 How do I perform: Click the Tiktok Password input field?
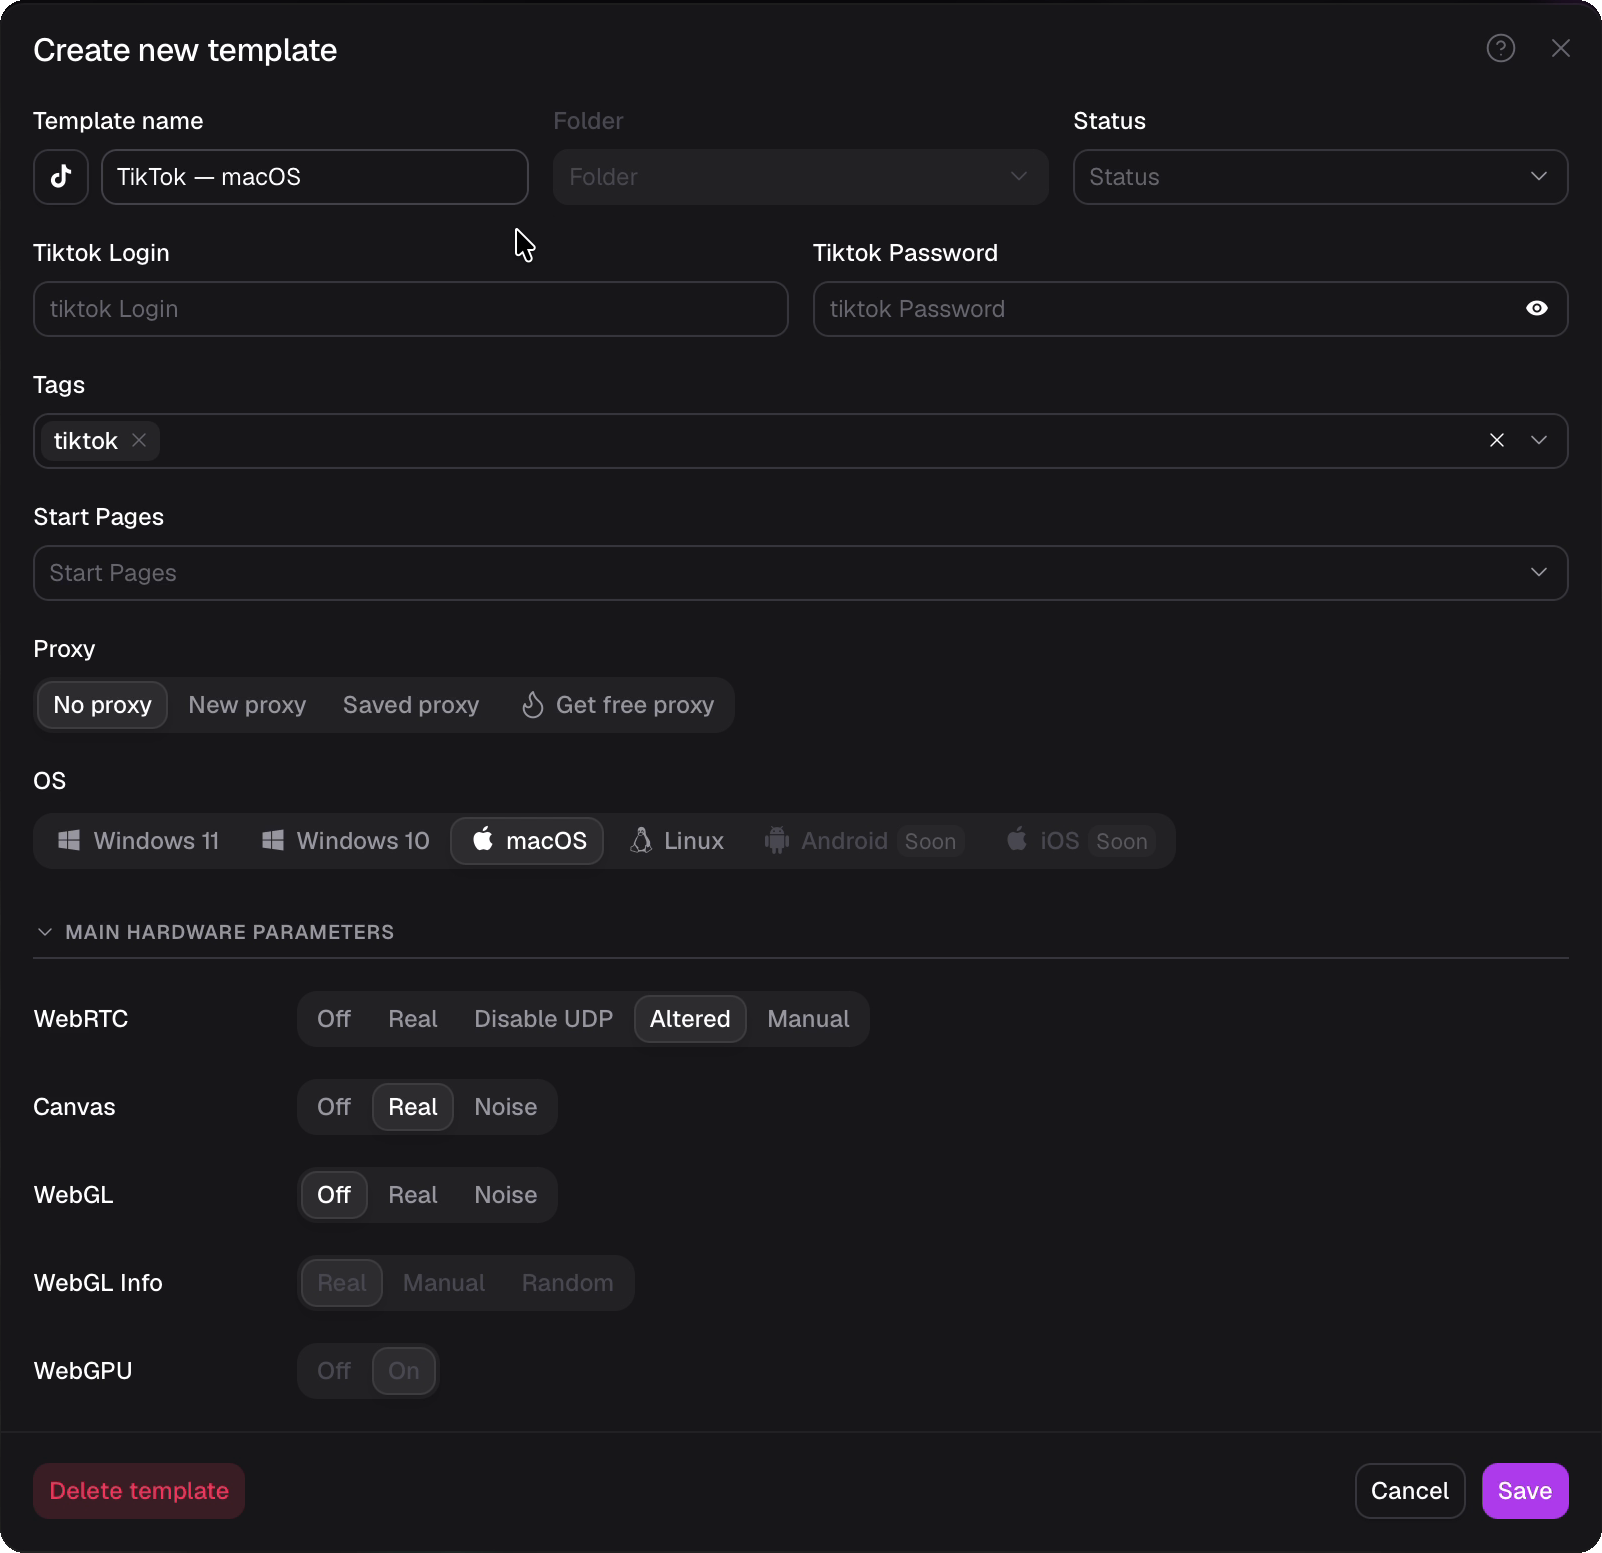(x=1190, y=309)
